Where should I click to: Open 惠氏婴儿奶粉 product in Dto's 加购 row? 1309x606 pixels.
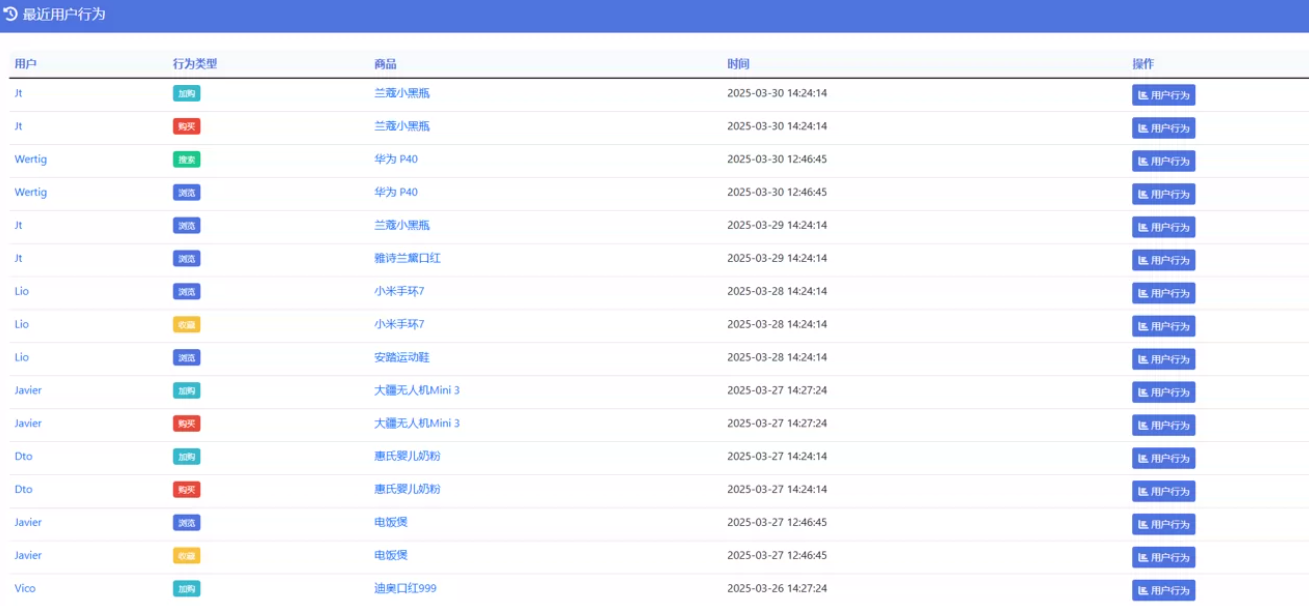(407, 456)
